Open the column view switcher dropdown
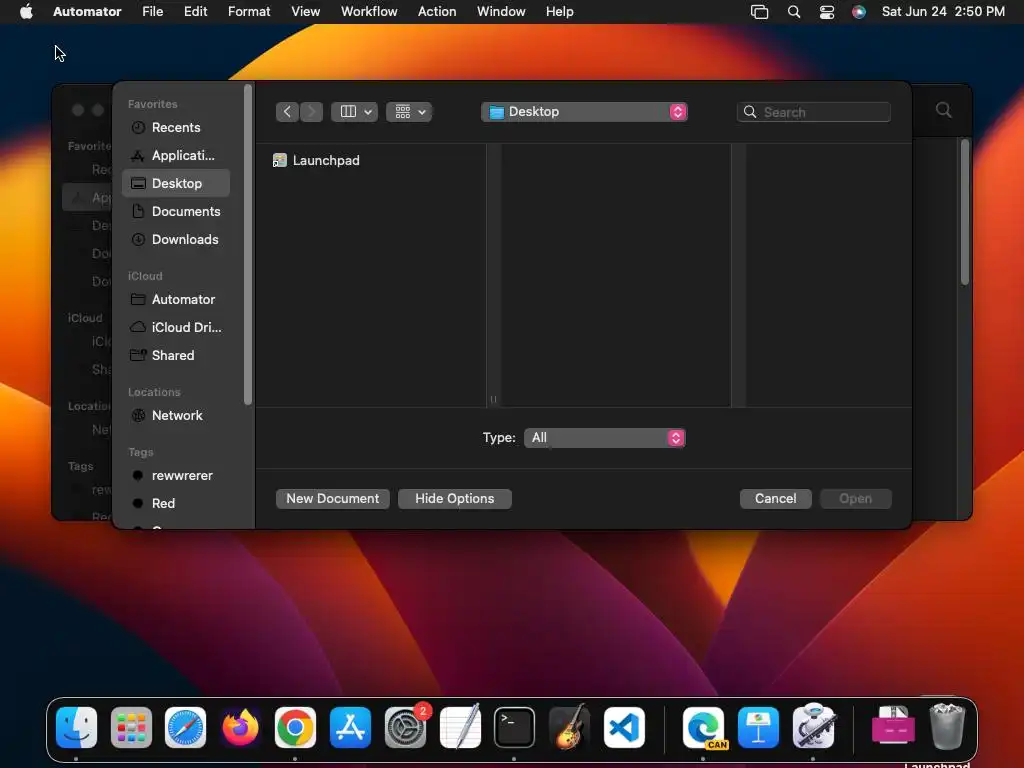The image size is (1024, 768). coord(355,112)
